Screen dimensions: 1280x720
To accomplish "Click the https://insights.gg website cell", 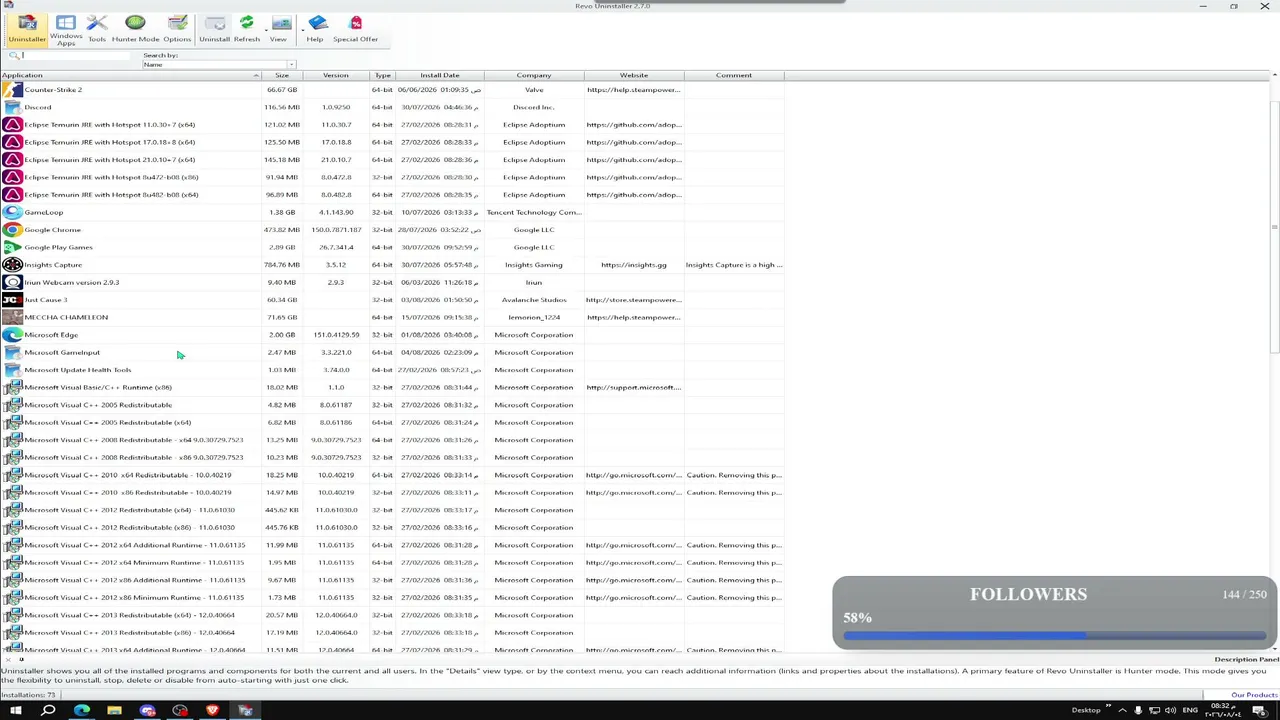I will click(x=634, y=265).
